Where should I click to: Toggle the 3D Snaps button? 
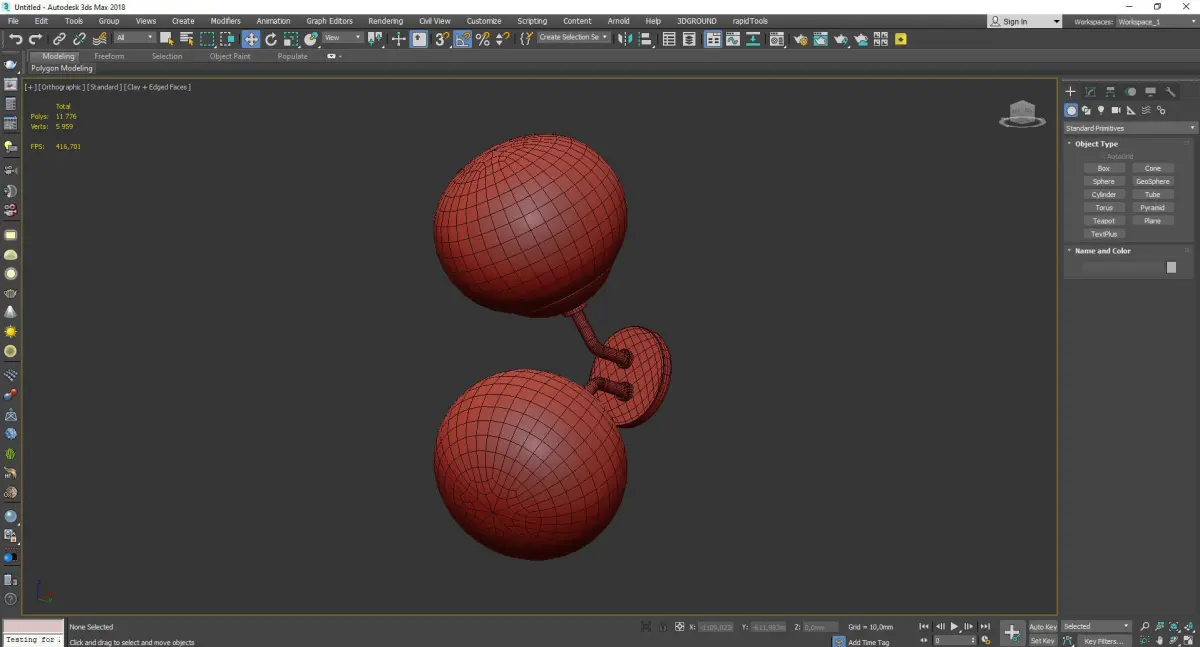[441, 39]
